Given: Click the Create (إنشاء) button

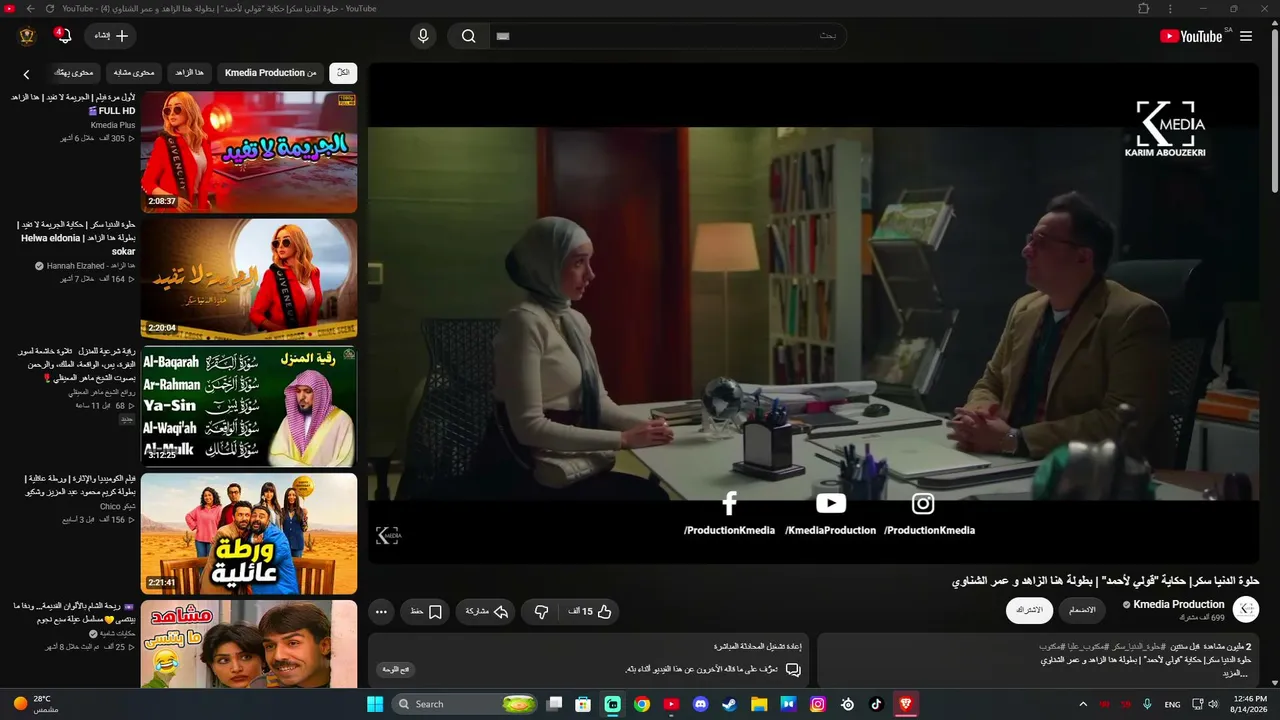Looking at the screenshot, I should coord(110,36).
